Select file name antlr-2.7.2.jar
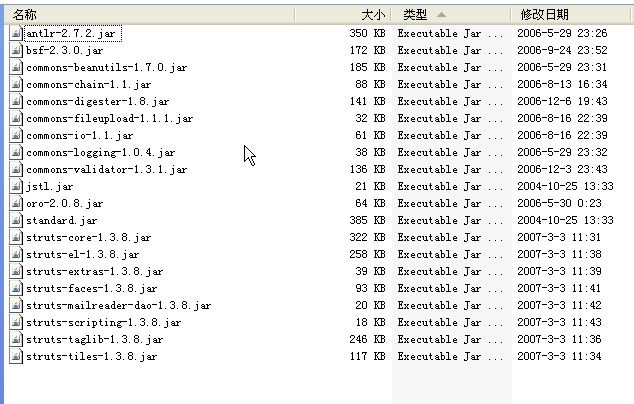 pos(71,34)
